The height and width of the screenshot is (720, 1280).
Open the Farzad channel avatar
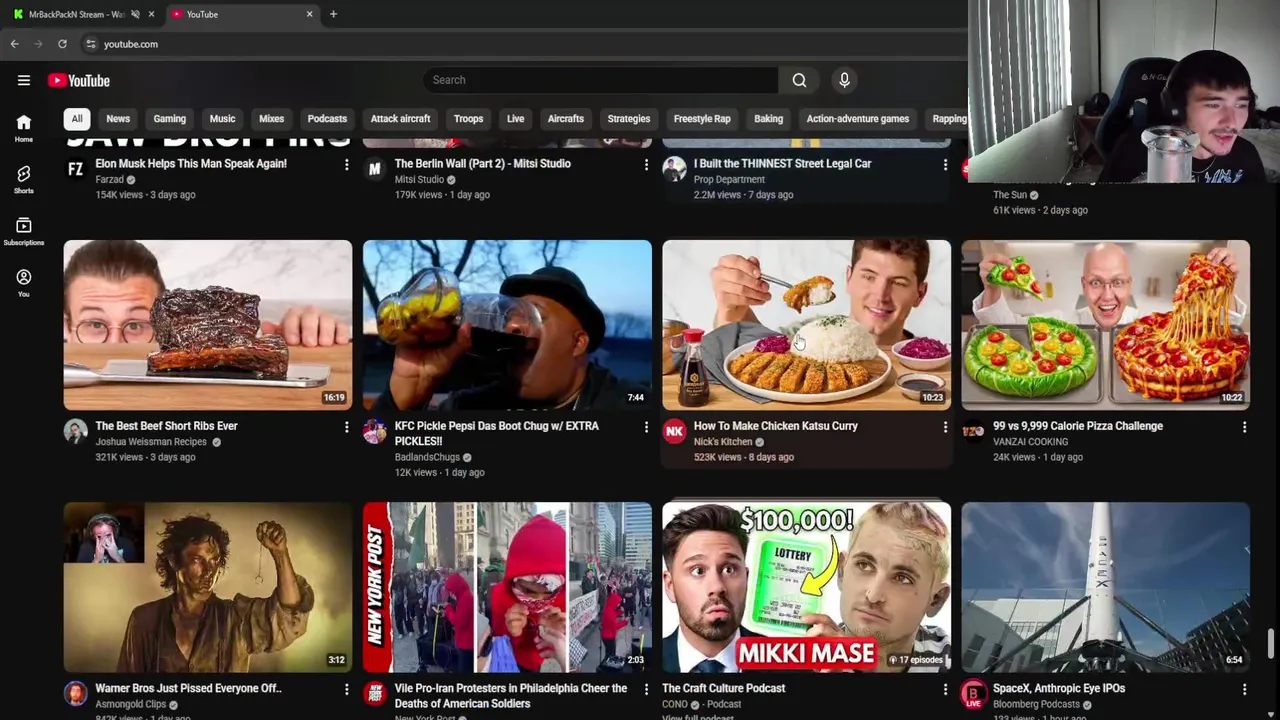pyautogui.click(x=75, y=169)
